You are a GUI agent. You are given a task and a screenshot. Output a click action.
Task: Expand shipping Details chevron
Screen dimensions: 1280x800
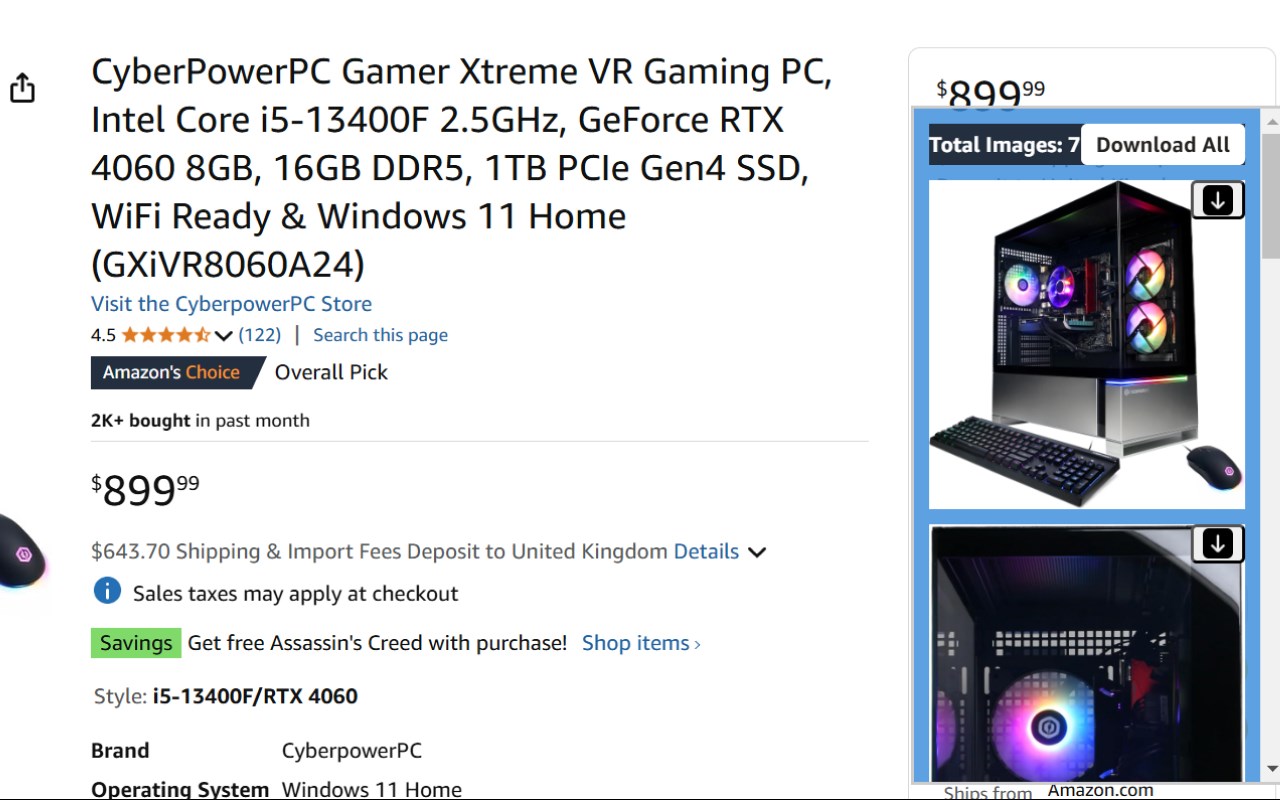(757, 552)
